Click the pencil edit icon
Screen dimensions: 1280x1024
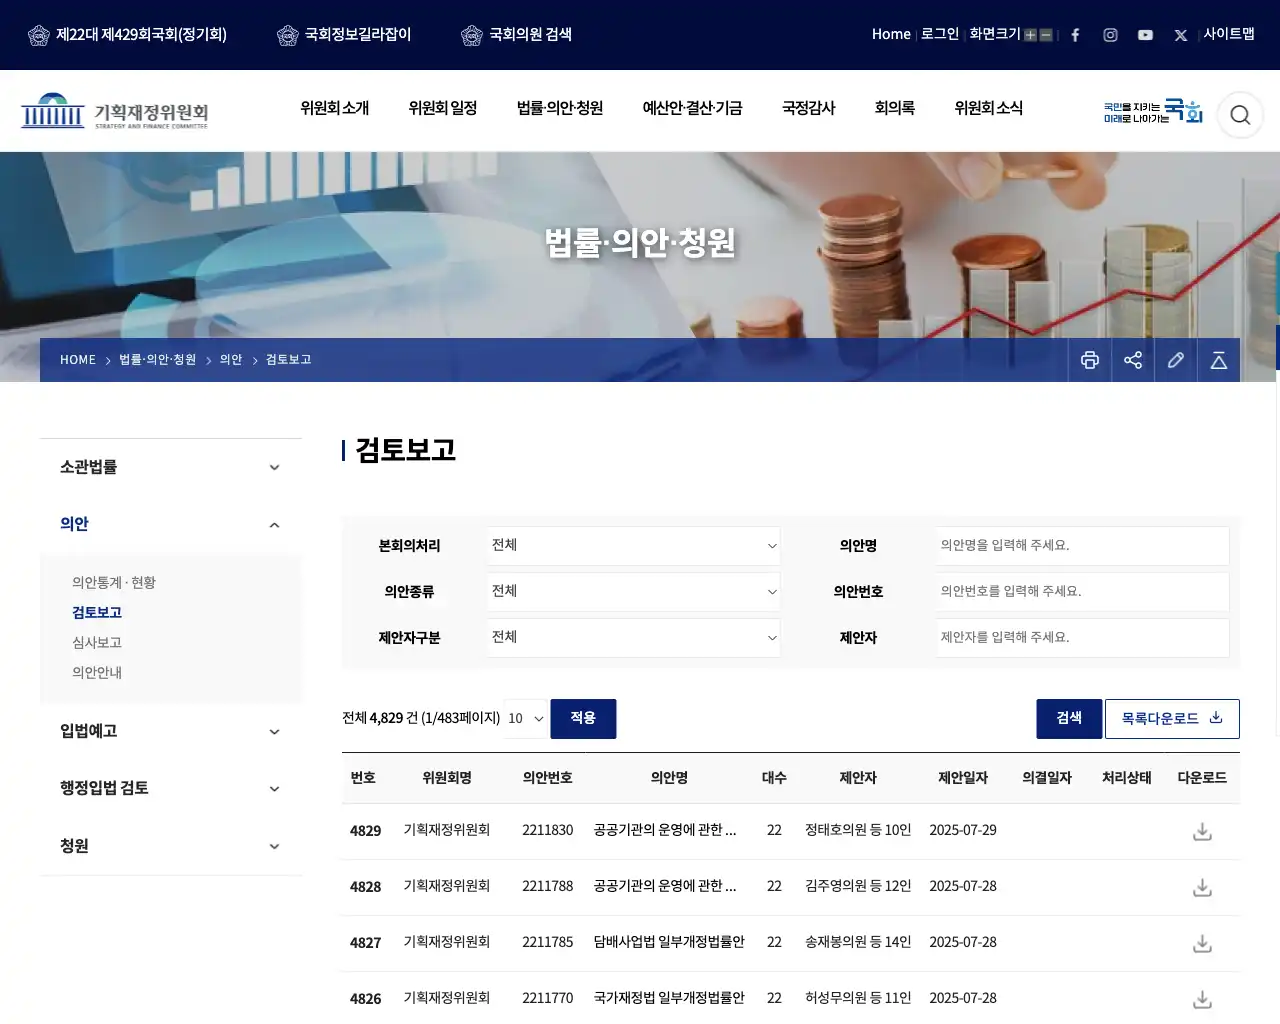coord(1176,360)
